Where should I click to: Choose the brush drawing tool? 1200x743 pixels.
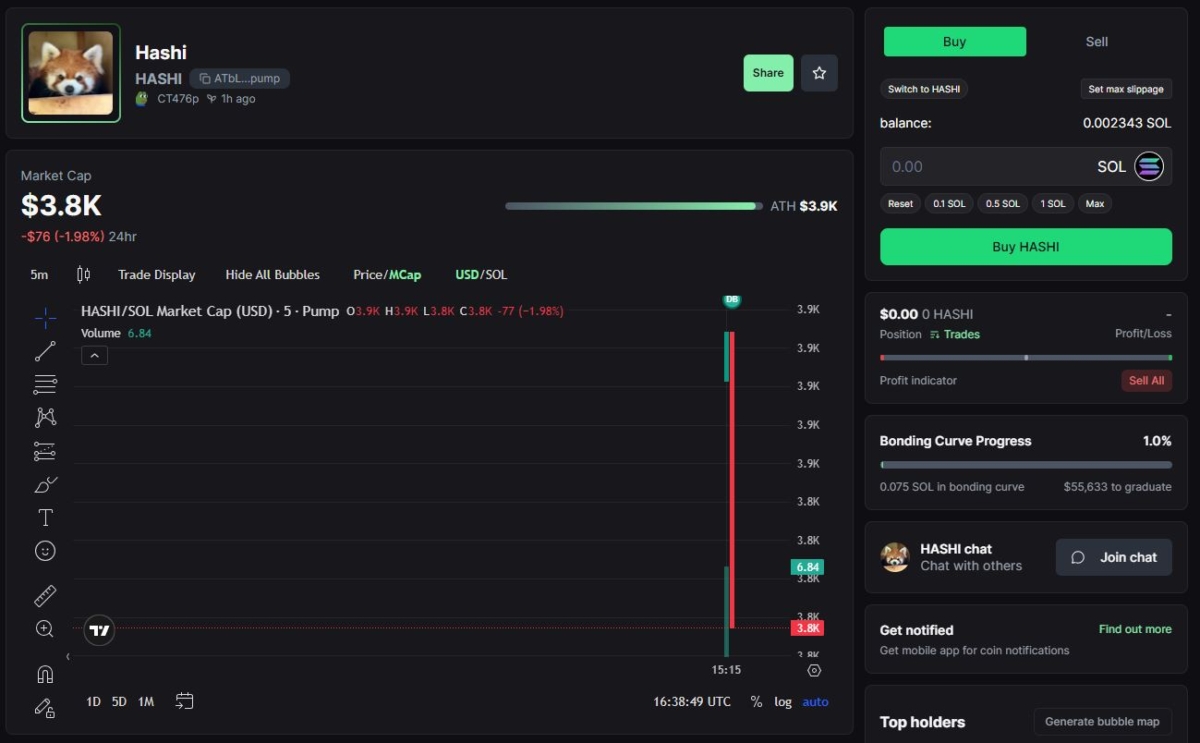tap(45, 485)
